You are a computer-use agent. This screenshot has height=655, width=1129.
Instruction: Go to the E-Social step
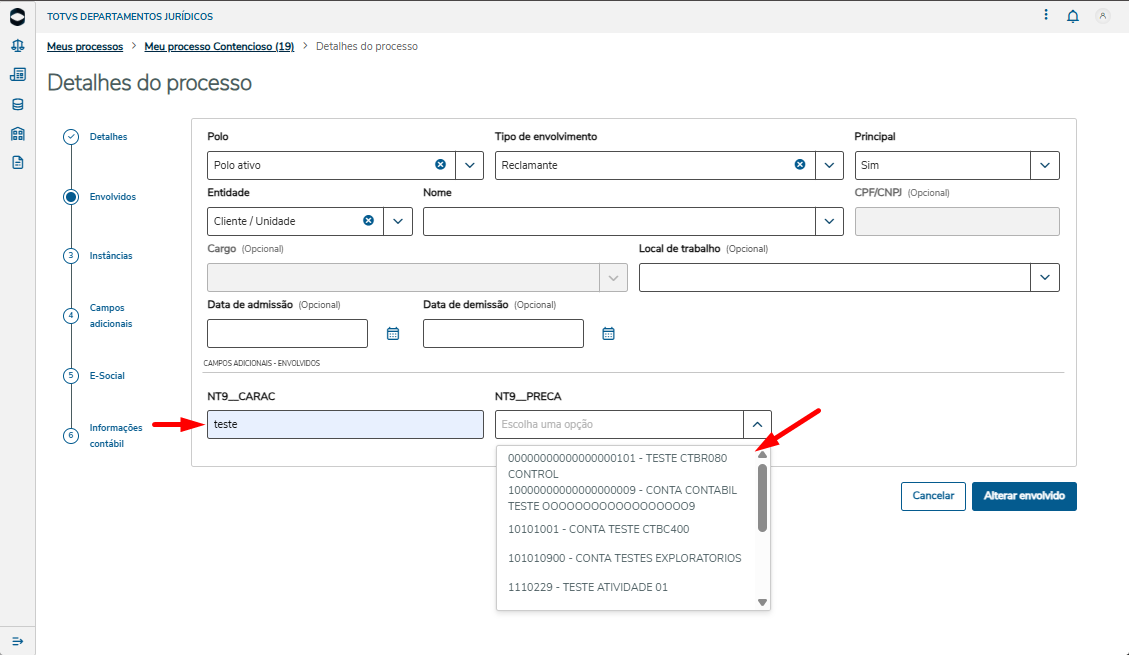click(x=107, y=376)
